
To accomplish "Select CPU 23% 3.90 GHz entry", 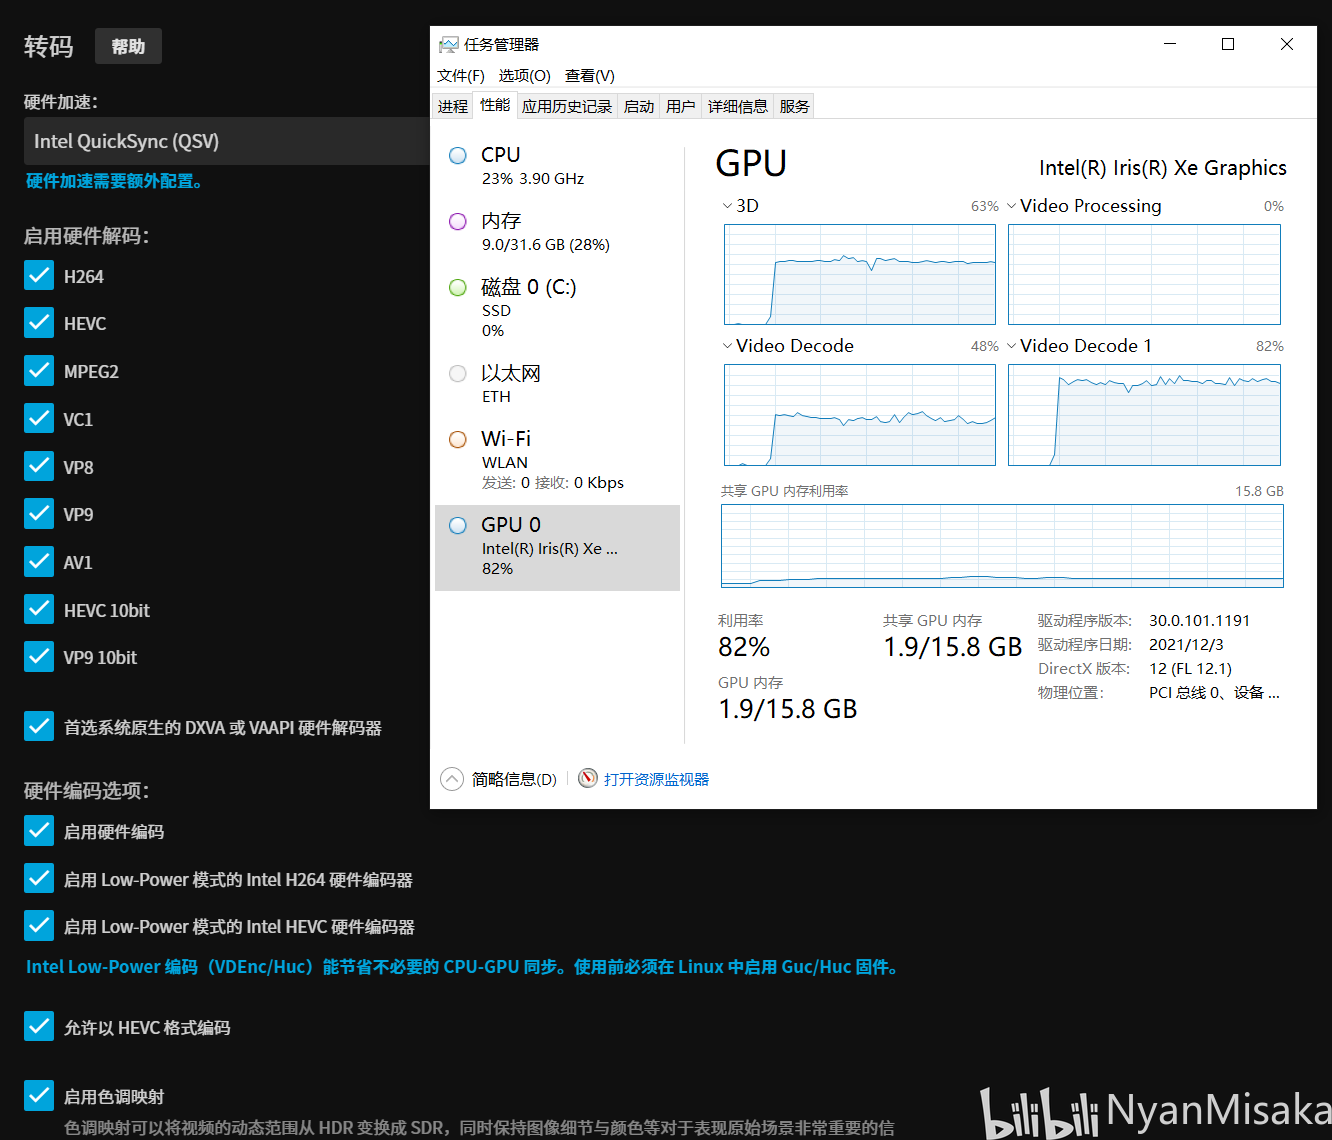I will pos(558,166).
